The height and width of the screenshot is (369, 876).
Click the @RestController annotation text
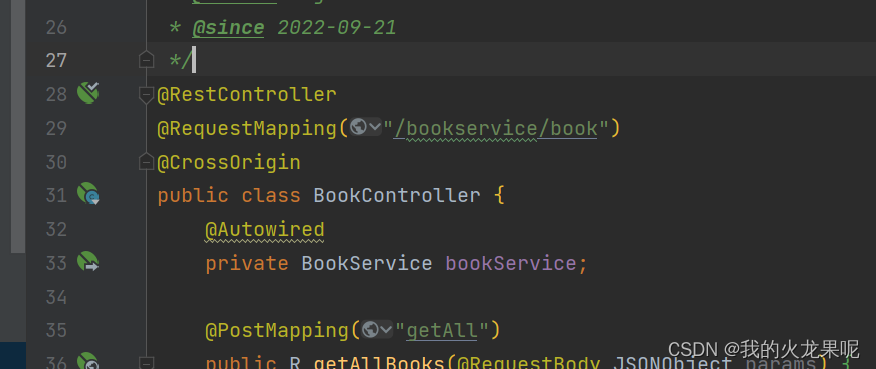tap(247, 94)
